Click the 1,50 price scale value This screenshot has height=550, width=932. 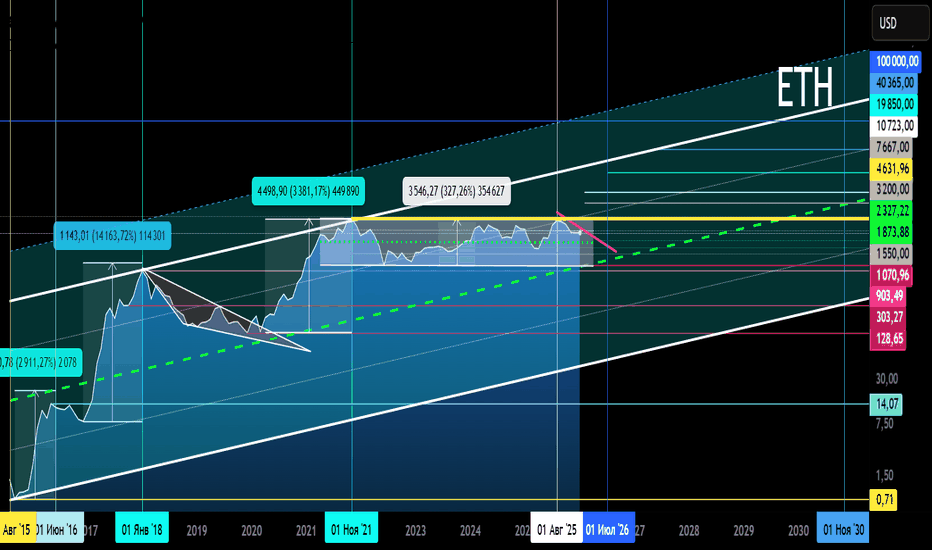coord(884,475)
